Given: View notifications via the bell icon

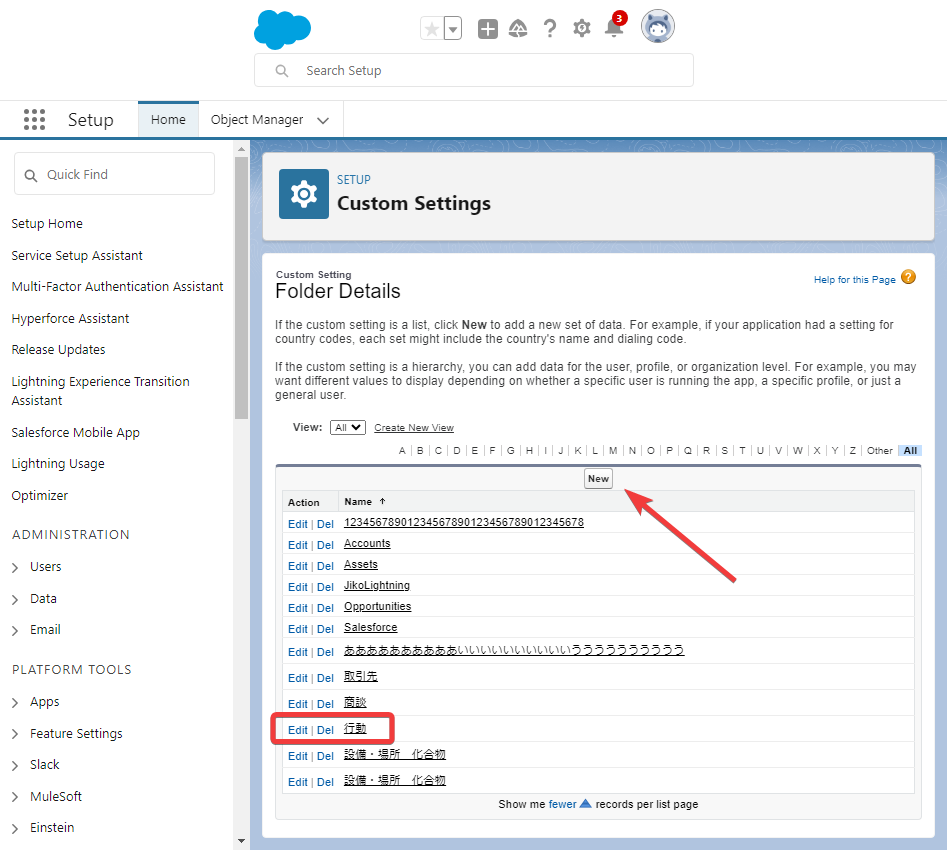Looking at the screenshot, I should pyautogui.click(x=614, y=29).
